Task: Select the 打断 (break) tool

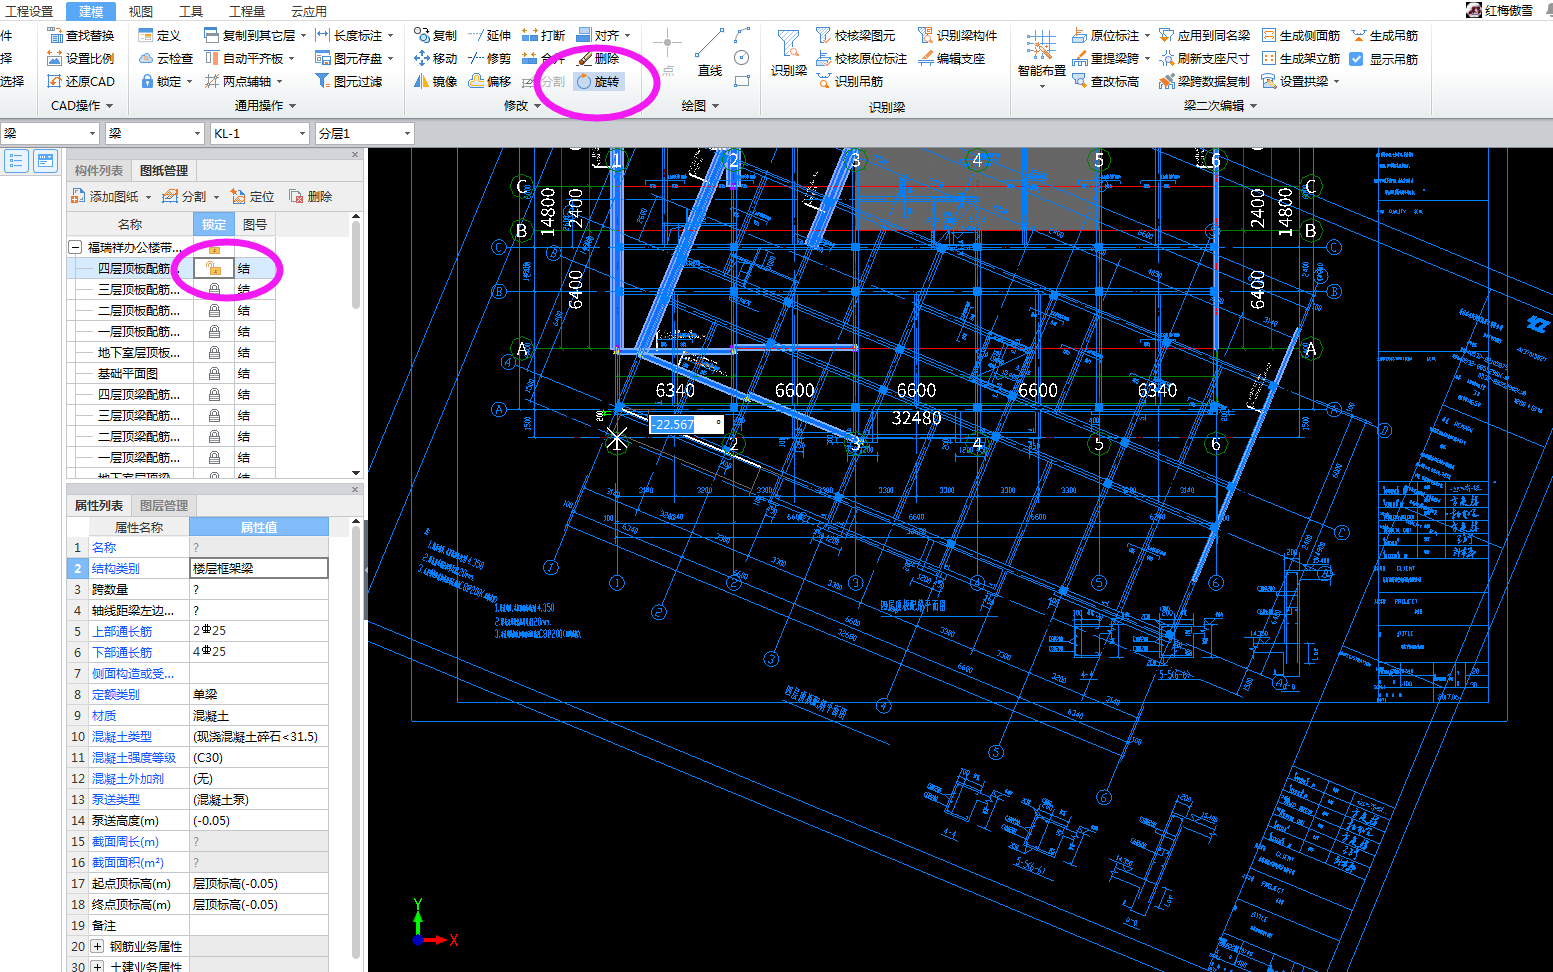Action: 544,35
